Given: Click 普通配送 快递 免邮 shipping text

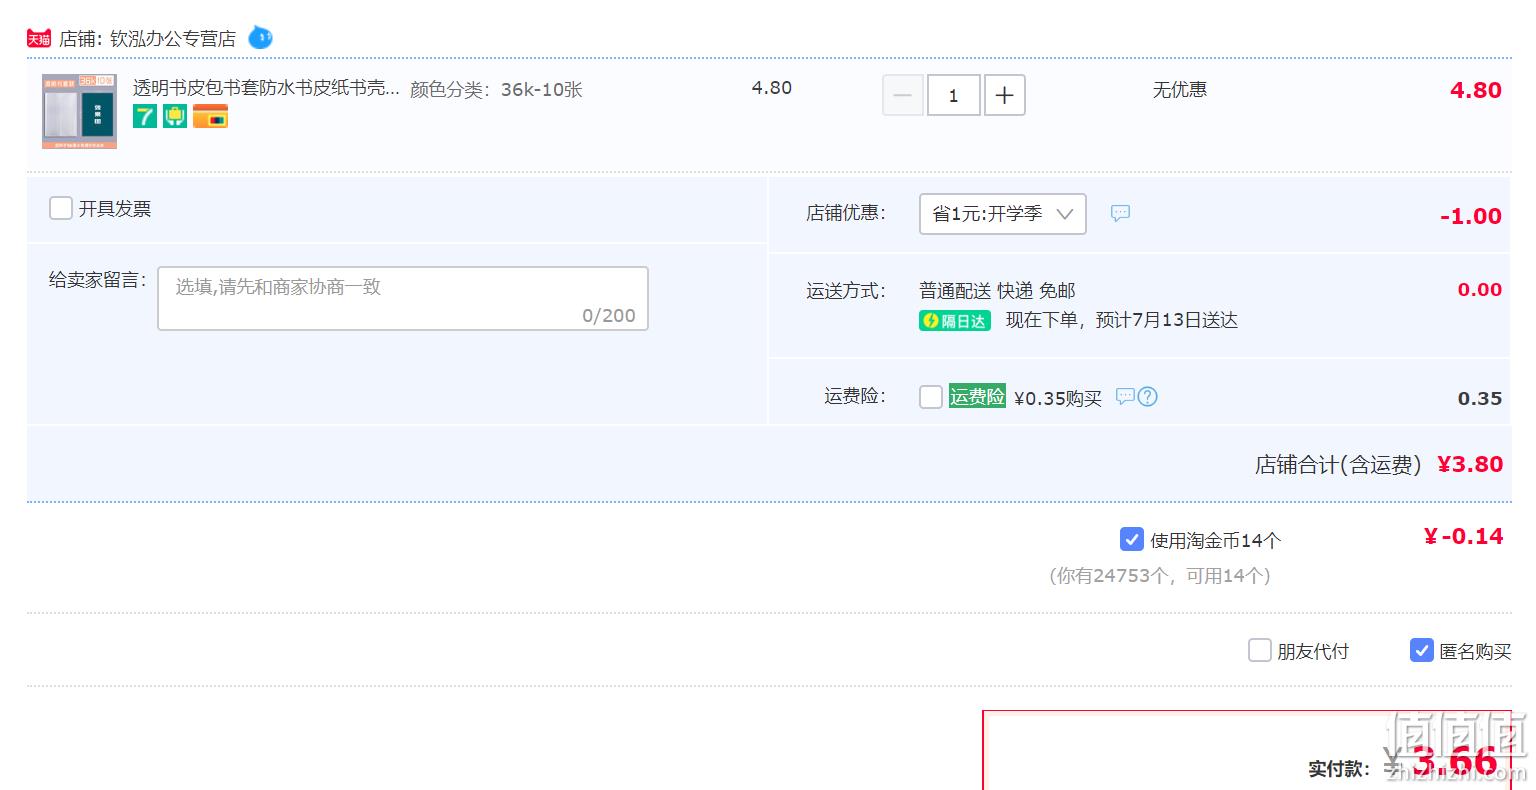Looking at the screenshot, I should tap(997, 291).
